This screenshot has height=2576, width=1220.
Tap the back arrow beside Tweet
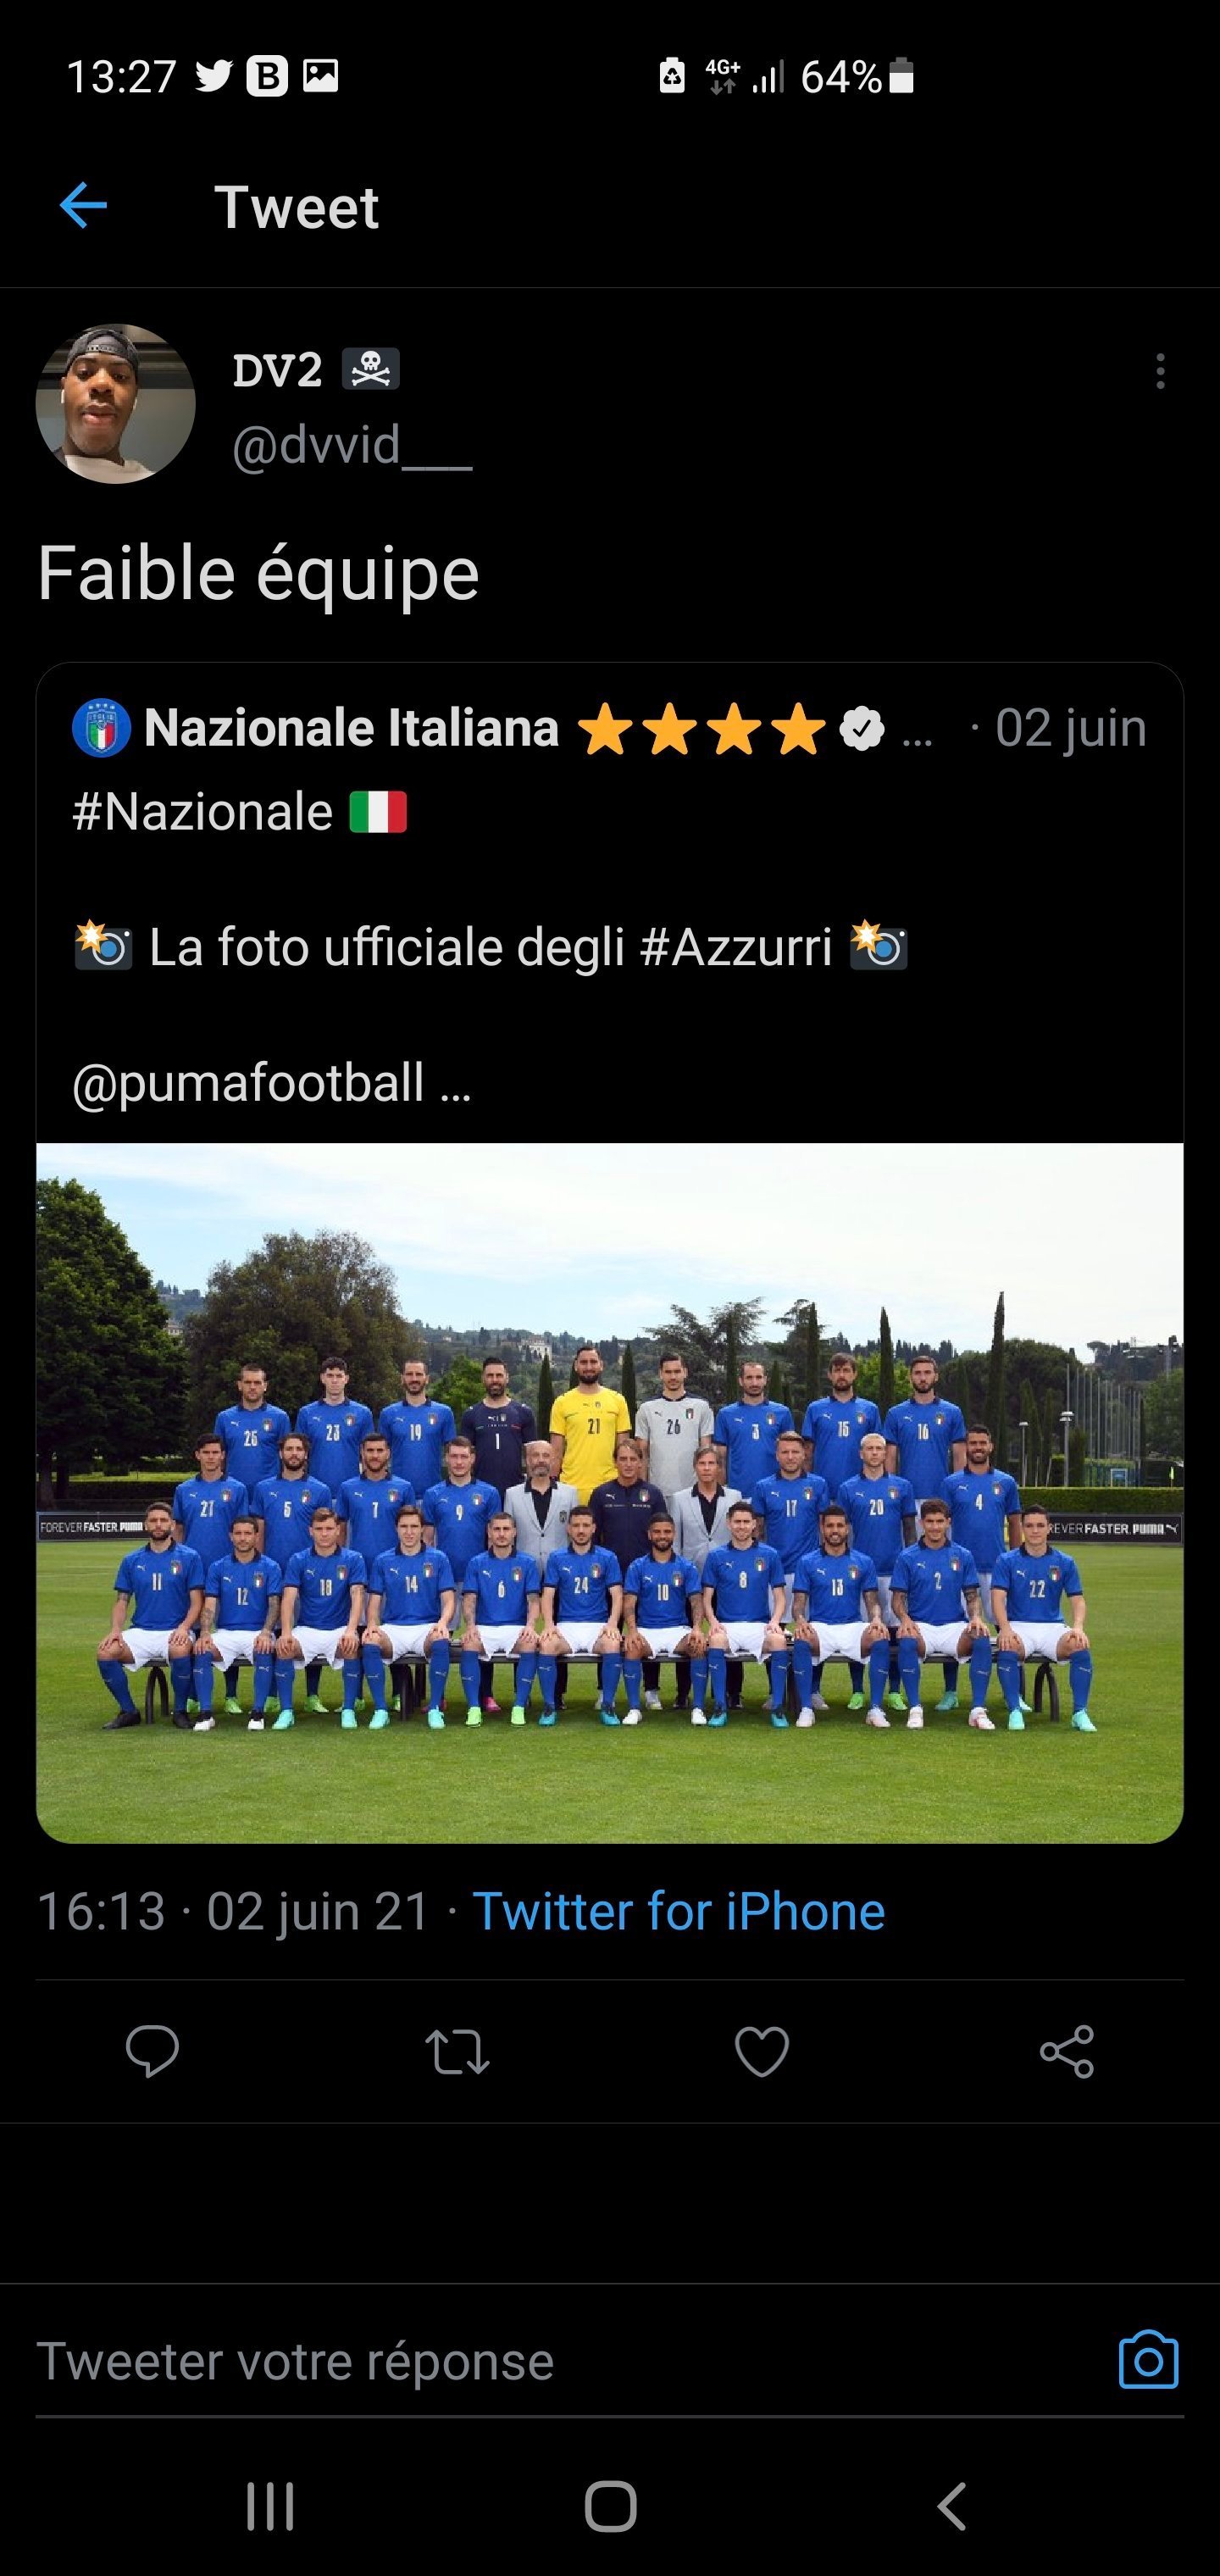click(83, 206)
